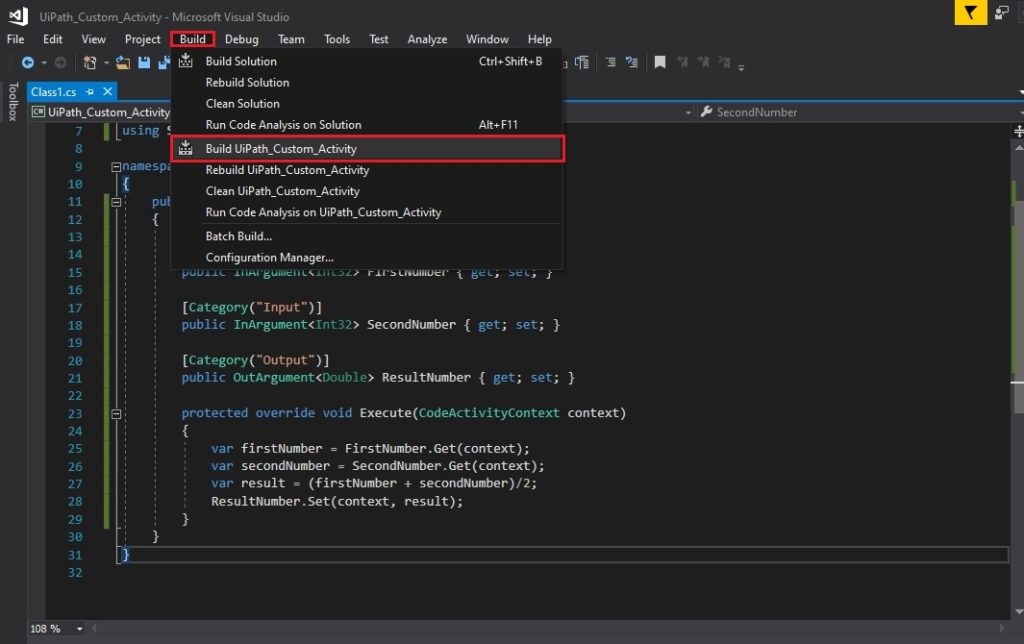This screenshot has width=1024, height=644.
Task: Click the feedback icon beside notification flag
Action: pyautogui.click(x=1001, y=12)
